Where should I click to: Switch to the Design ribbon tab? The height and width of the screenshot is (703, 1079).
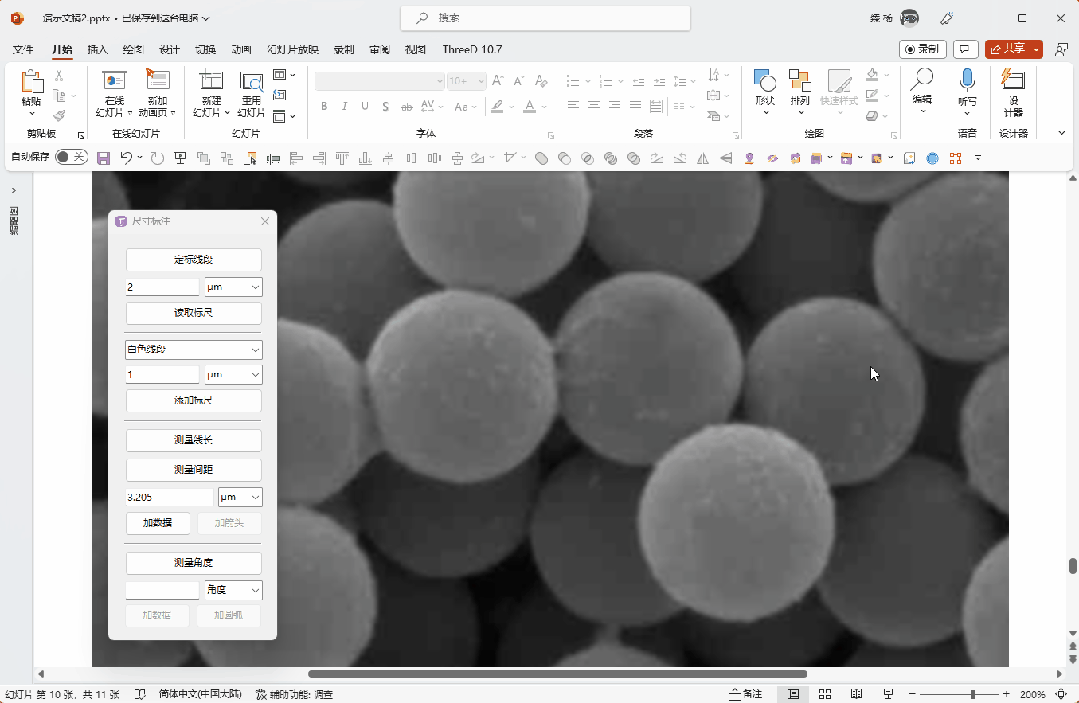169,50
